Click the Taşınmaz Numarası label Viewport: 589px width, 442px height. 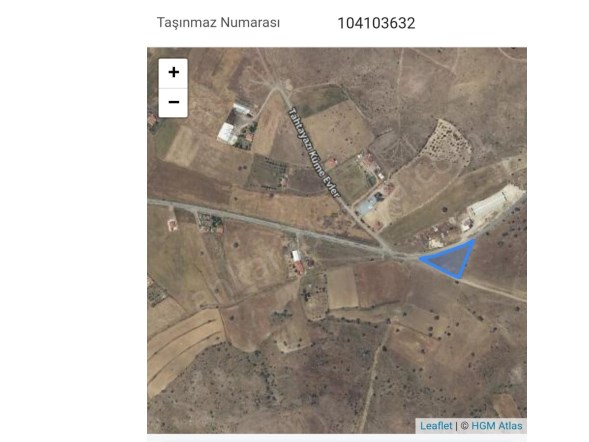point(218,23)
